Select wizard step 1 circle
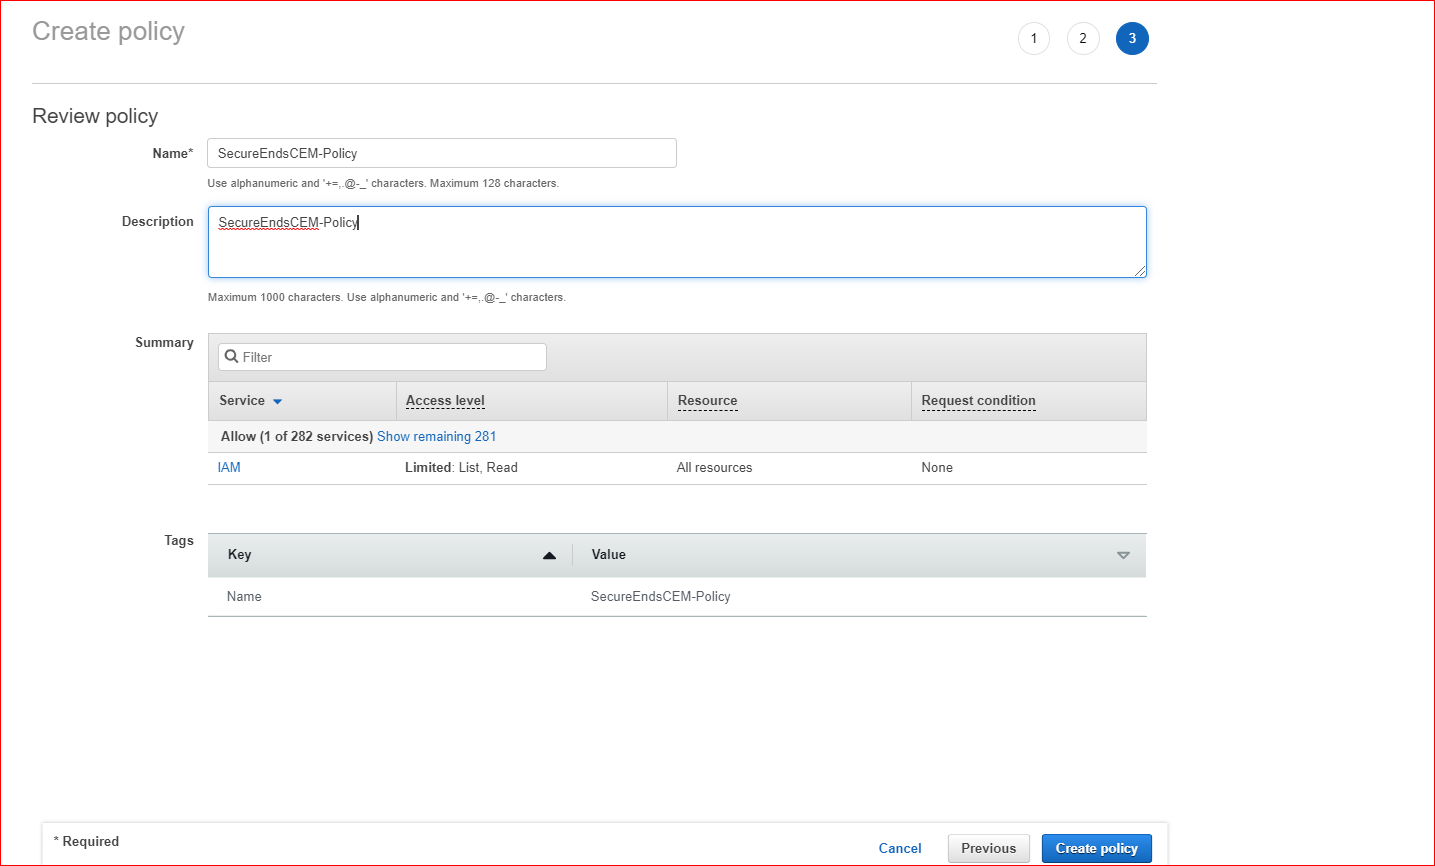 1034,38
